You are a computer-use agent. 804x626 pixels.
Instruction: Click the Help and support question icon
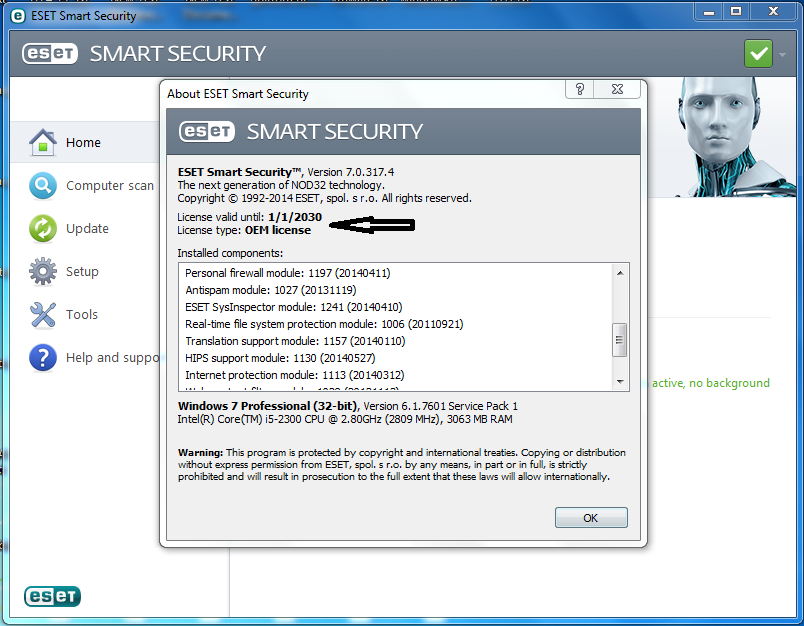(x=43, y=357)
